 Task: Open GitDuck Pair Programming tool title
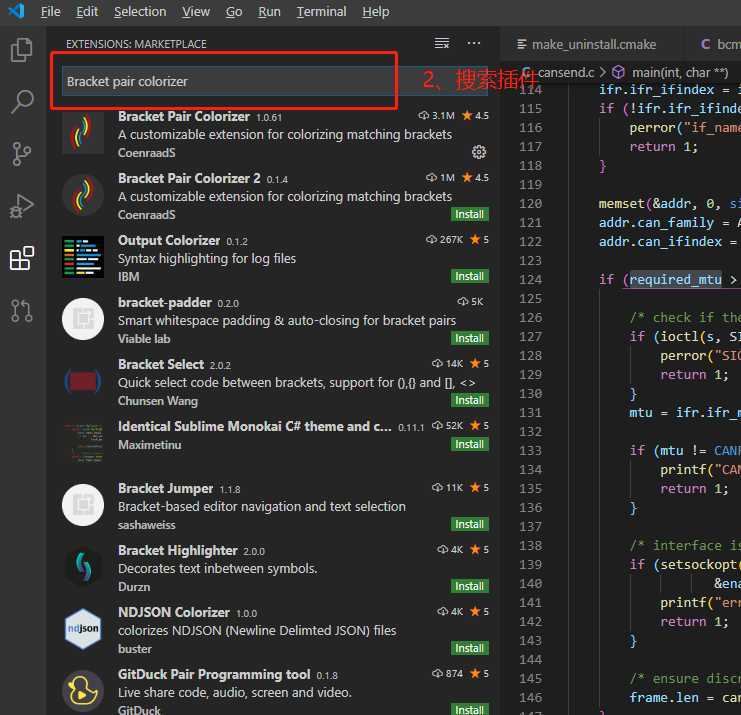[x=214, y=674]
